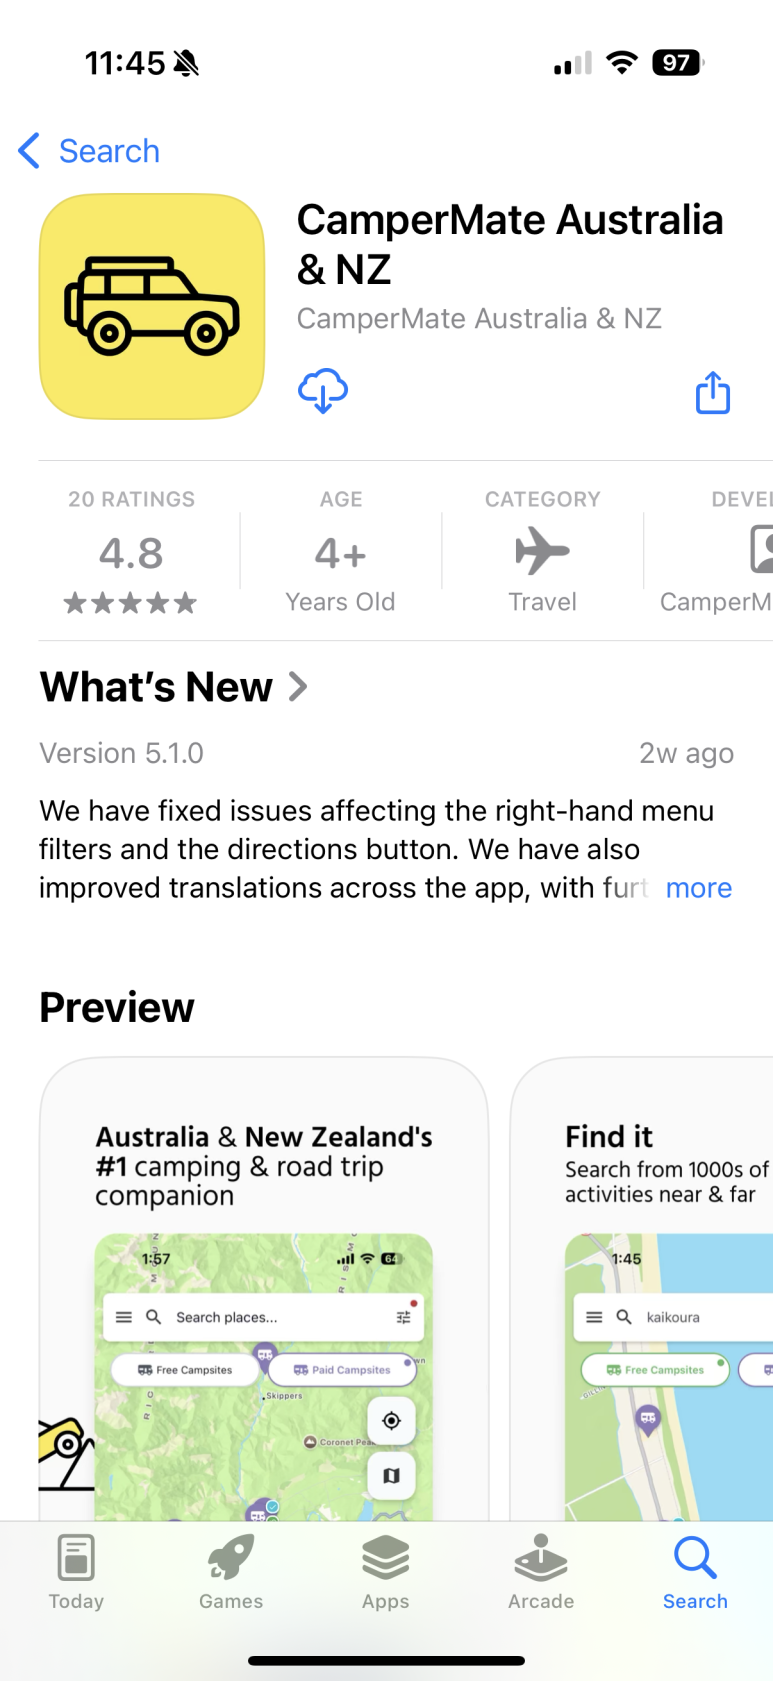
Task: Tap the Version 5.1.0 label
Action: pos(122,753)
